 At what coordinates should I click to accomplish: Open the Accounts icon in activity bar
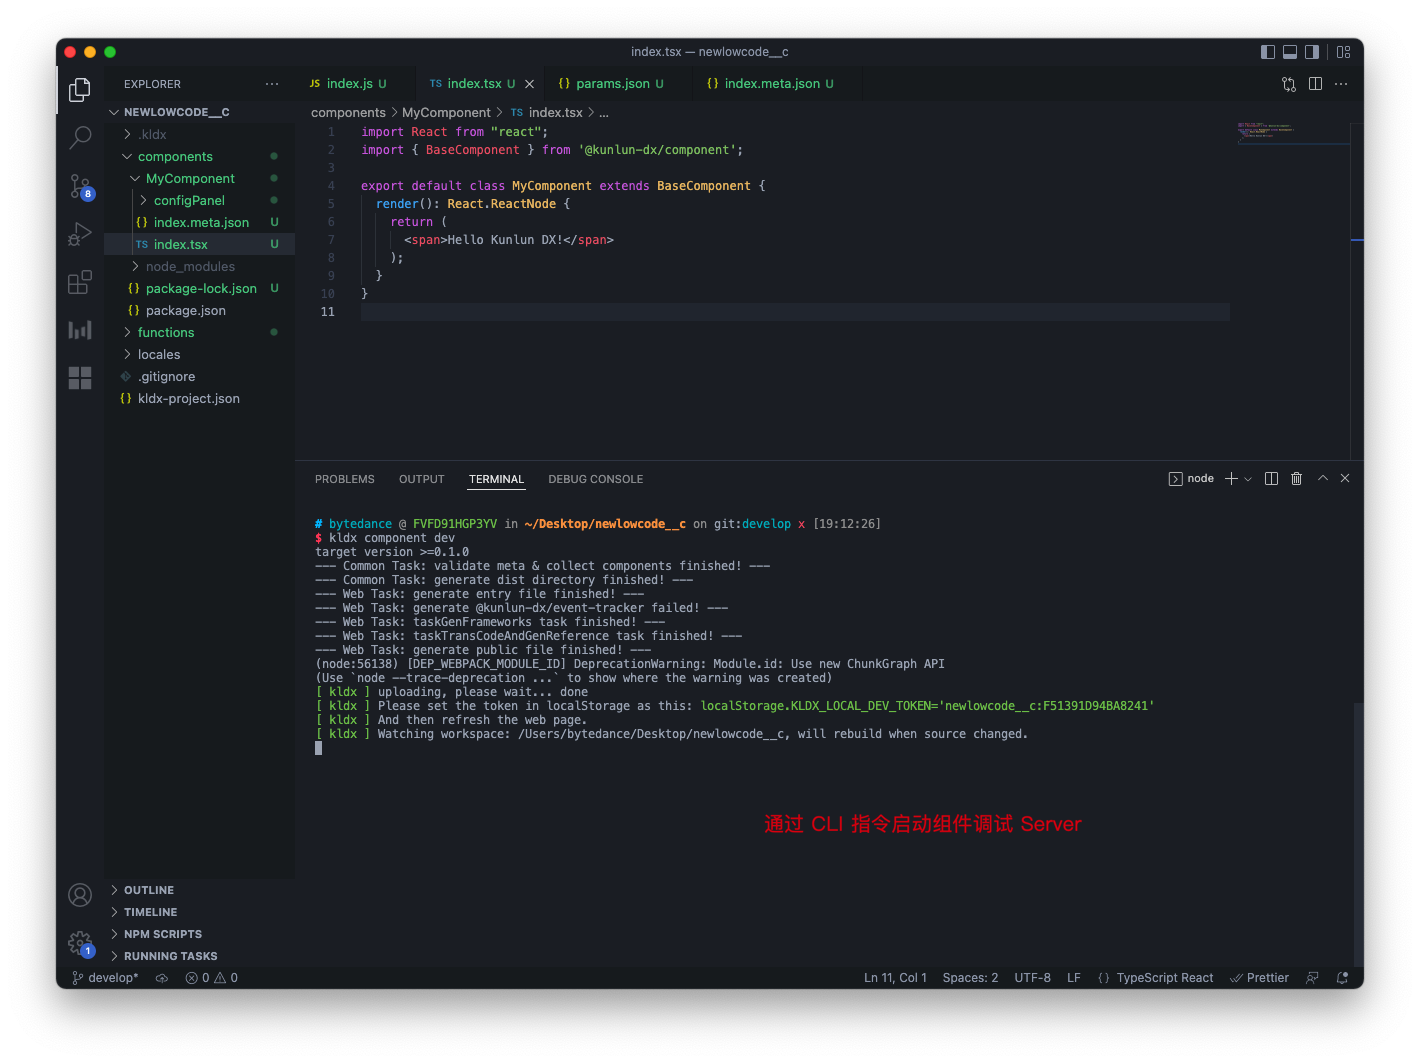(80, 895)
